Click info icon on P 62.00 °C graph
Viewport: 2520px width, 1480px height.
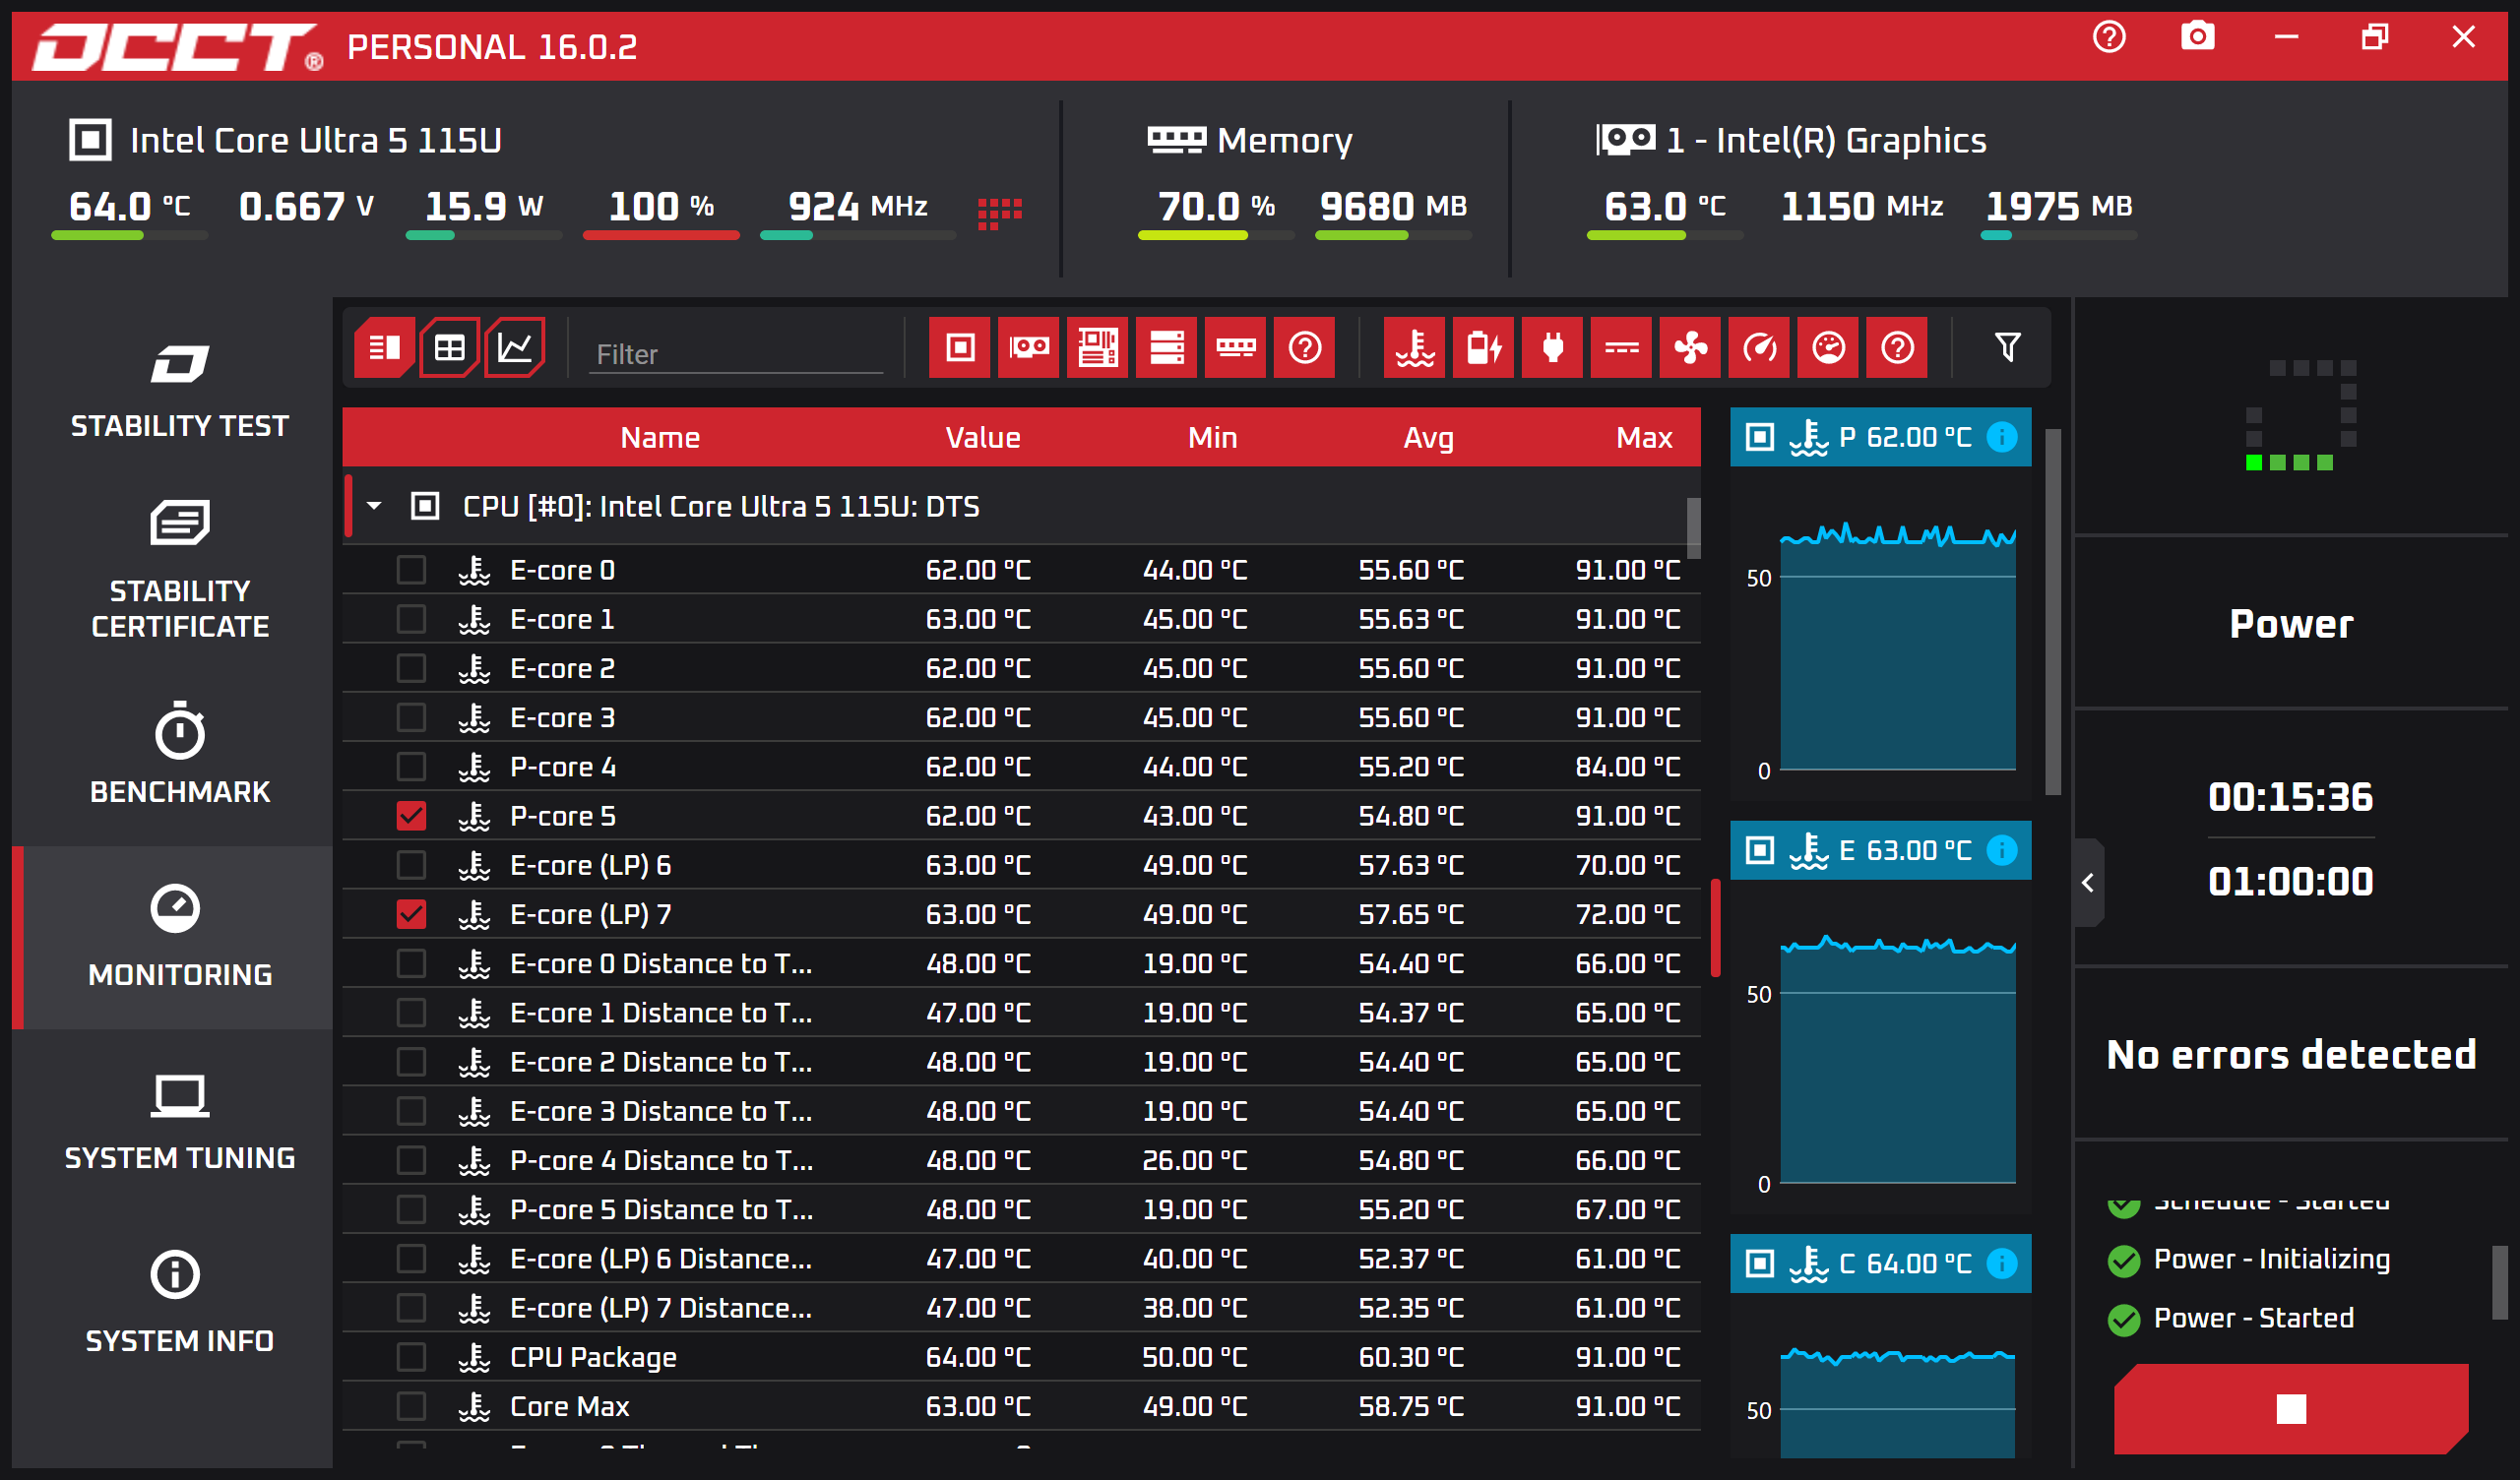2002,437
